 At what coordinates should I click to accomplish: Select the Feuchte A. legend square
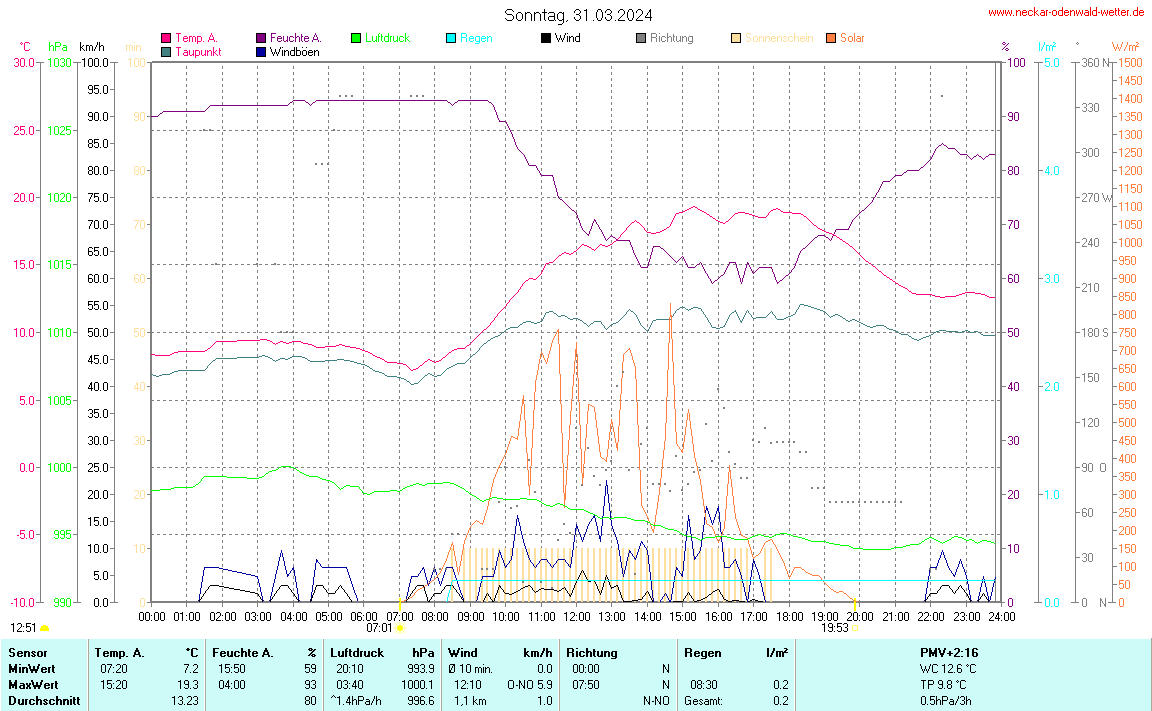tap(261, 38)
